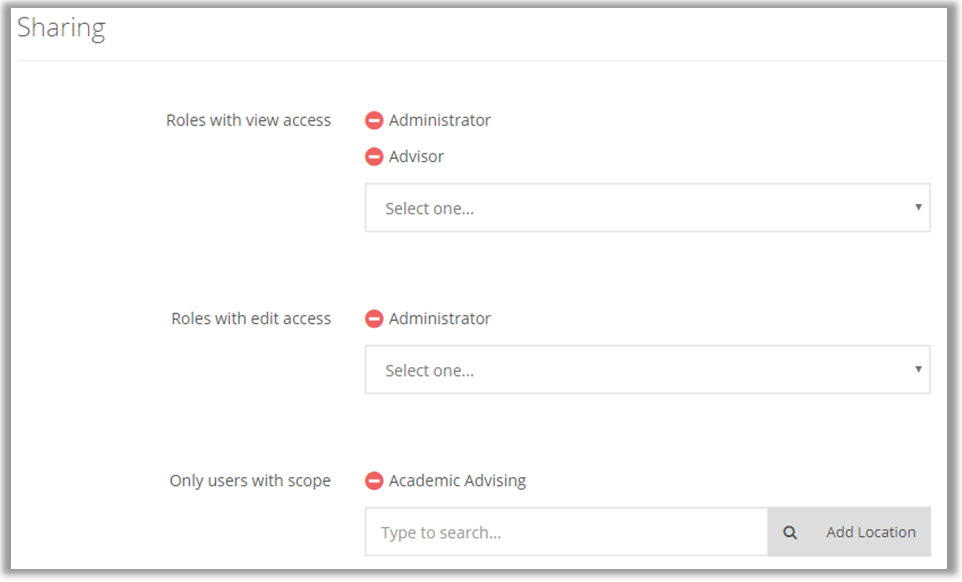Click 'Select one...' placeholder in edit access
Viewport: 962px width, 582px height.
click(x=430, y=371)
